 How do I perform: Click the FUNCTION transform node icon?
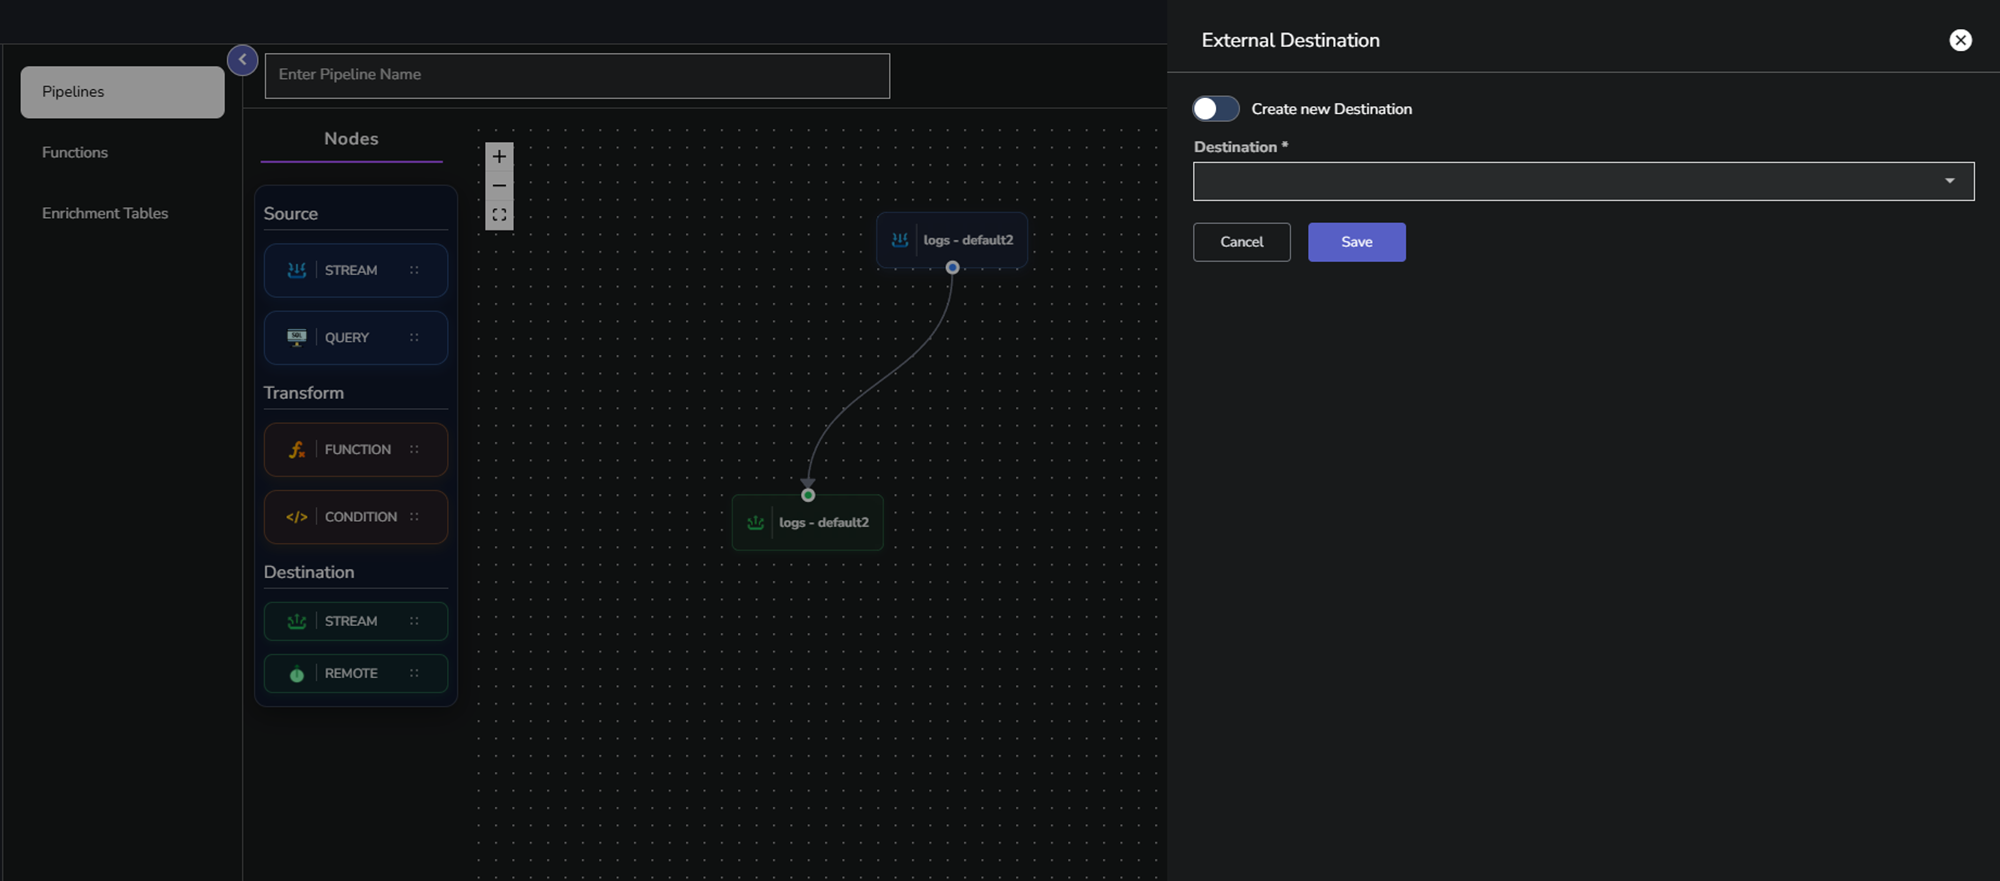(x=297, y=450)
